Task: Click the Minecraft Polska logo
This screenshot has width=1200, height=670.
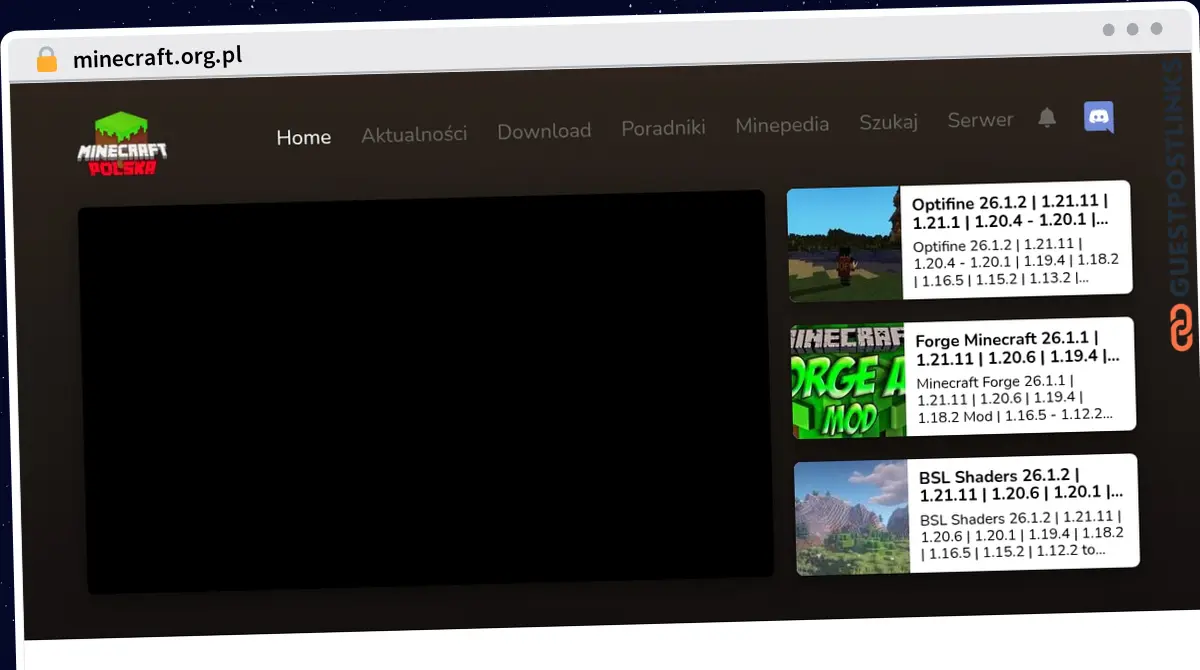Action: click(123, 144)
